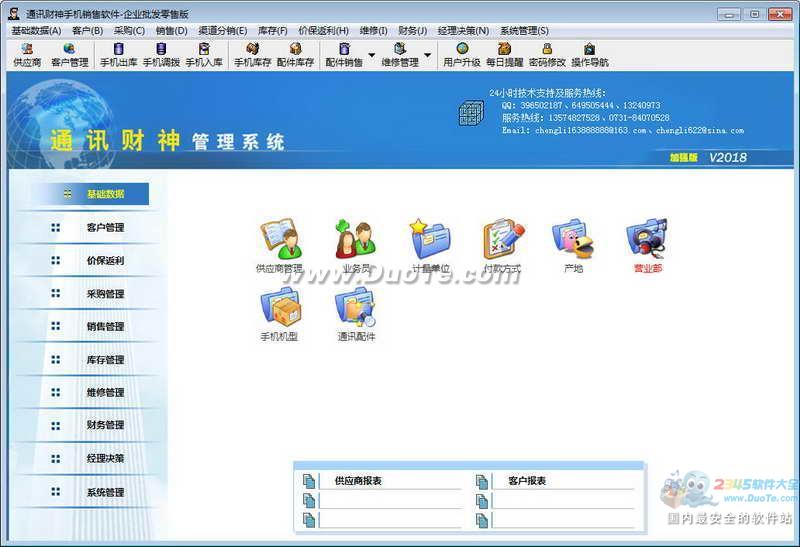Open the 系统管理(S) menu
Image resolution: width=800 pixels, height=547 pixels.
(x=524, y=31)
